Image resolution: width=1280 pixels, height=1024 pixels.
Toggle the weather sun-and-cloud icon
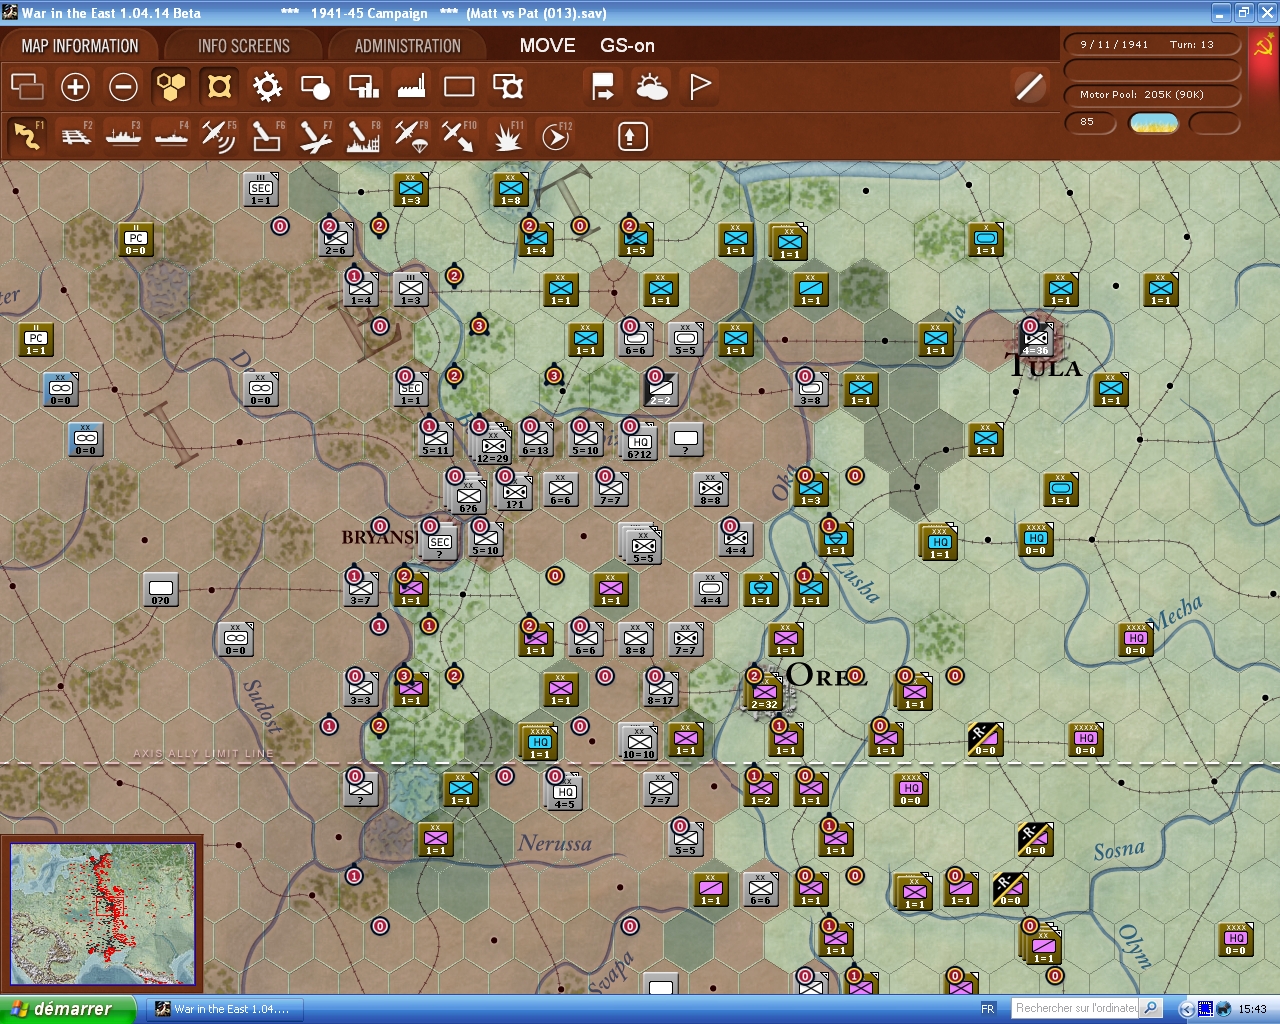click(651, 87)
